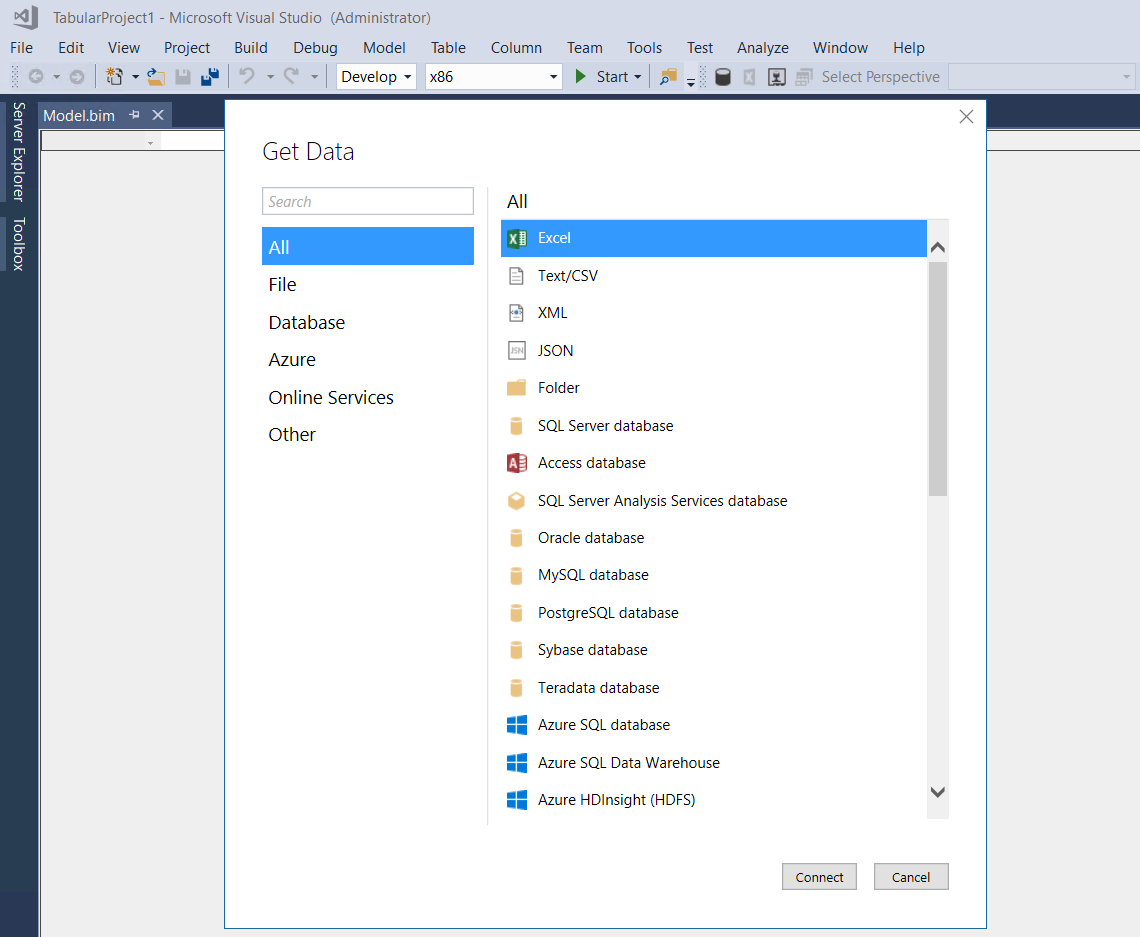Select the Azure SQL database source
1140x937 pixels.
click(x=713, y=725)
